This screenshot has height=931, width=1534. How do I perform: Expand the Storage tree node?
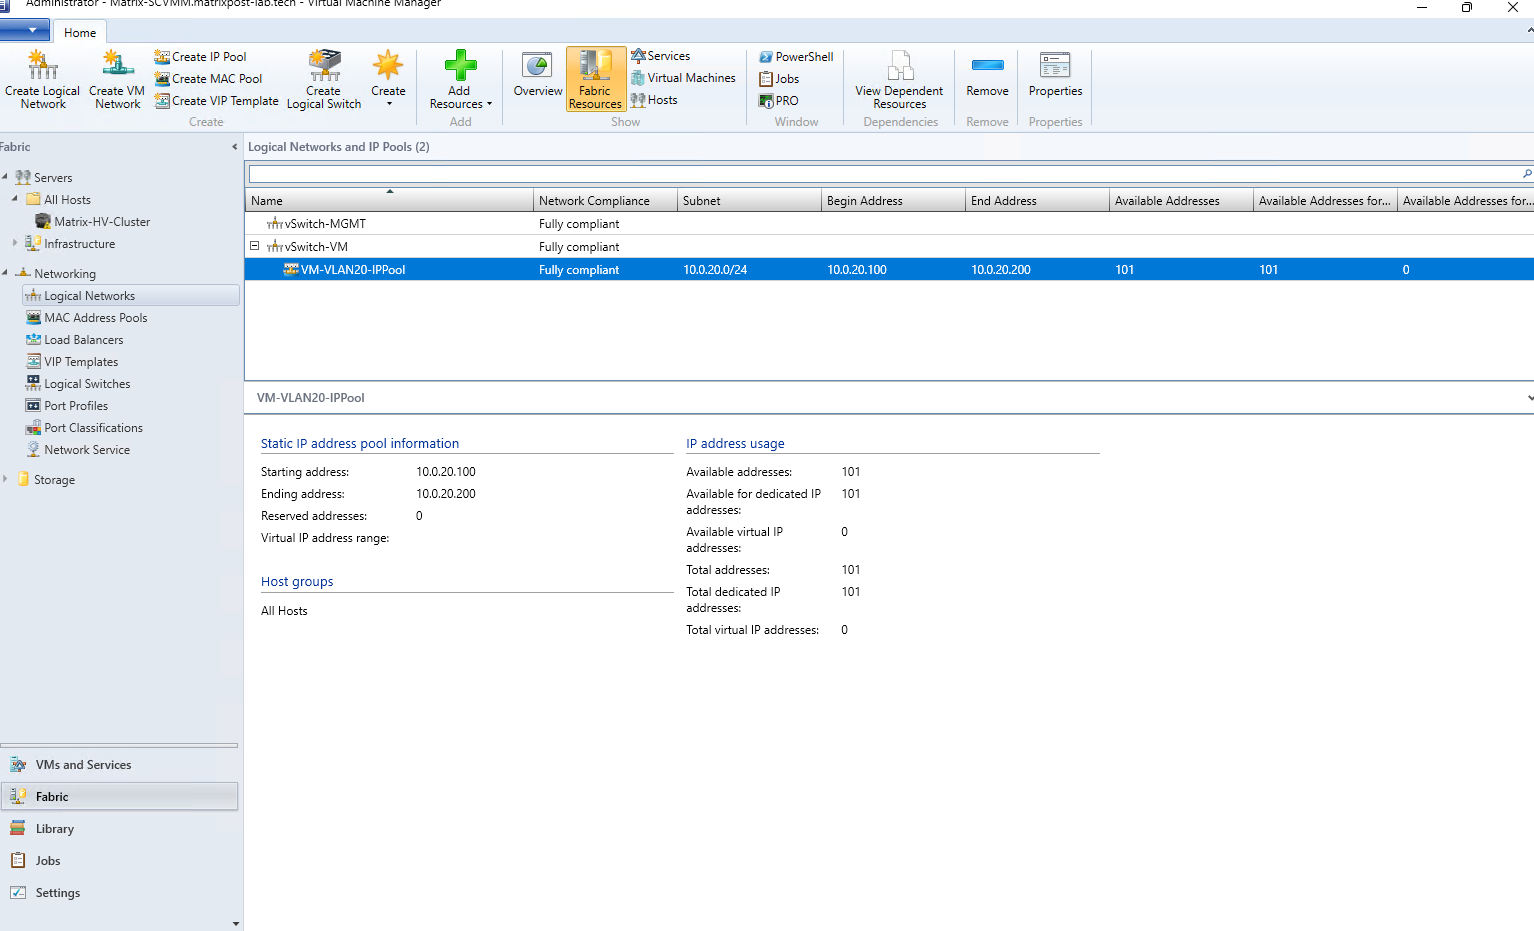(x=5, y=479)
